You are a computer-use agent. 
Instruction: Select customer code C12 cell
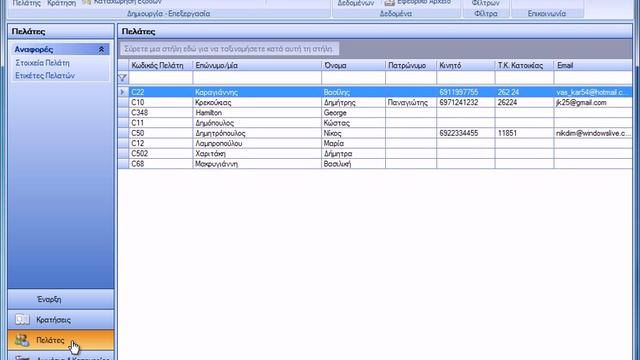pyautogui.click(x=160, y=143)
